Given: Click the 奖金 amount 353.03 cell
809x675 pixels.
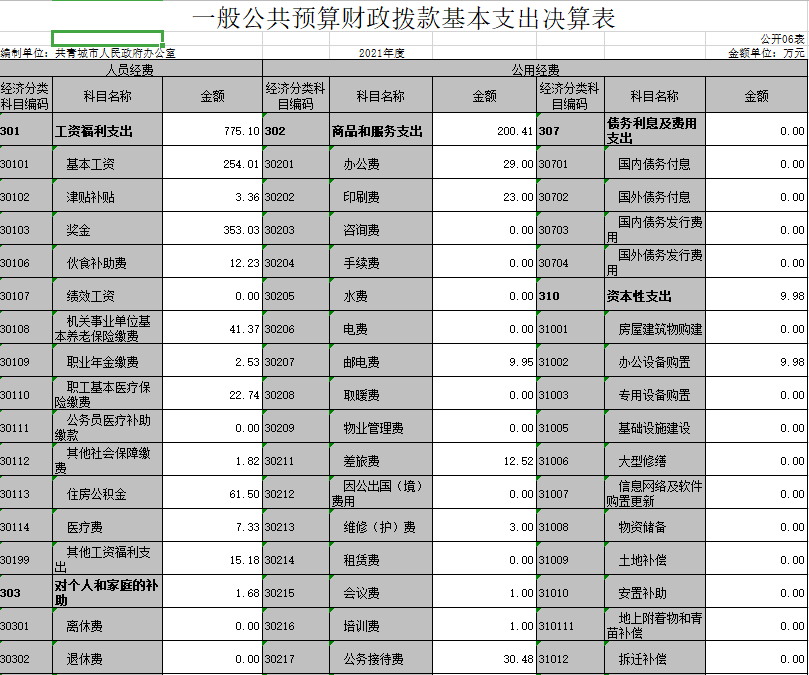Looking at the screenshot, I should pyautogui.click(x=212, y=230).
